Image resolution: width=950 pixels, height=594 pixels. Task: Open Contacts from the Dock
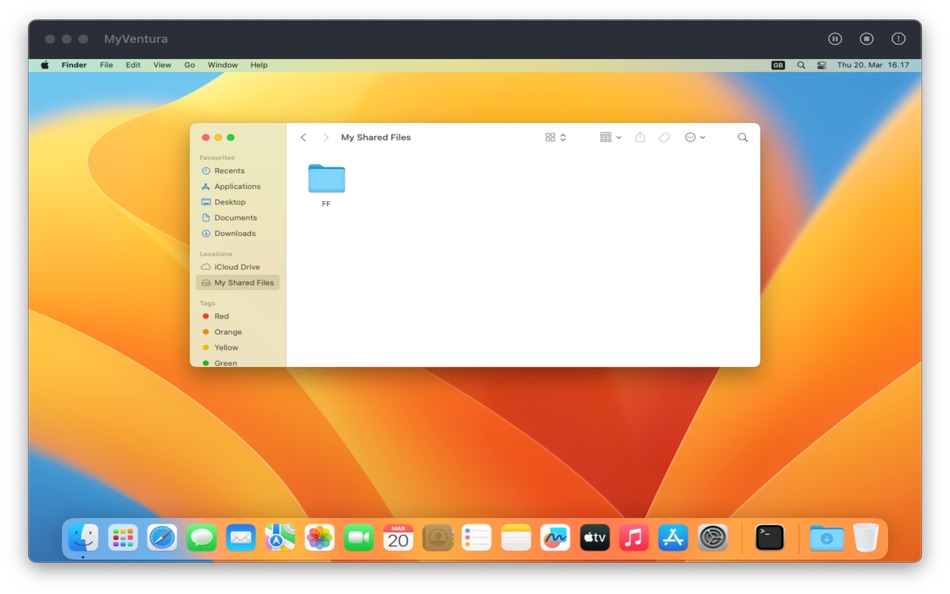point(437,537)
